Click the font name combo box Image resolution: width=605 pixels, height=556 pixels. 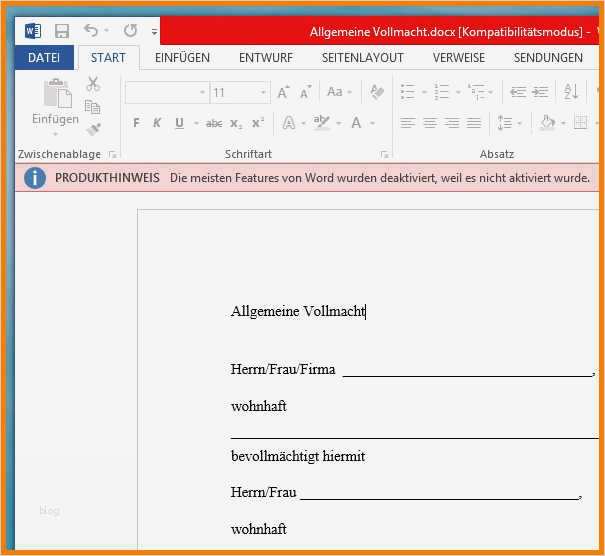pos(166,92)
